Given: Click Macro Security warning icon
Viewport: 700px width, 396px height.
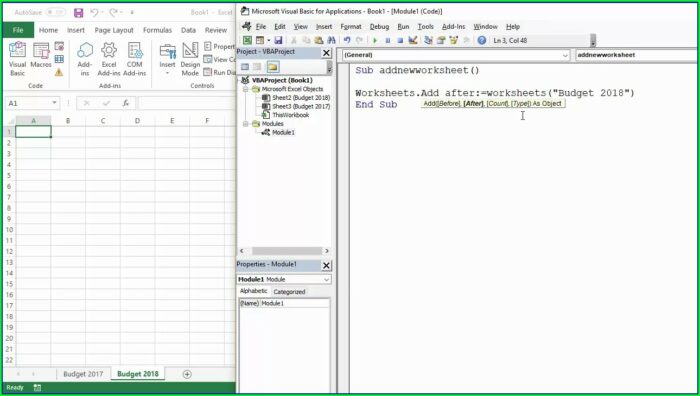Looking at the screenshot, I should [x=59, y=72].
